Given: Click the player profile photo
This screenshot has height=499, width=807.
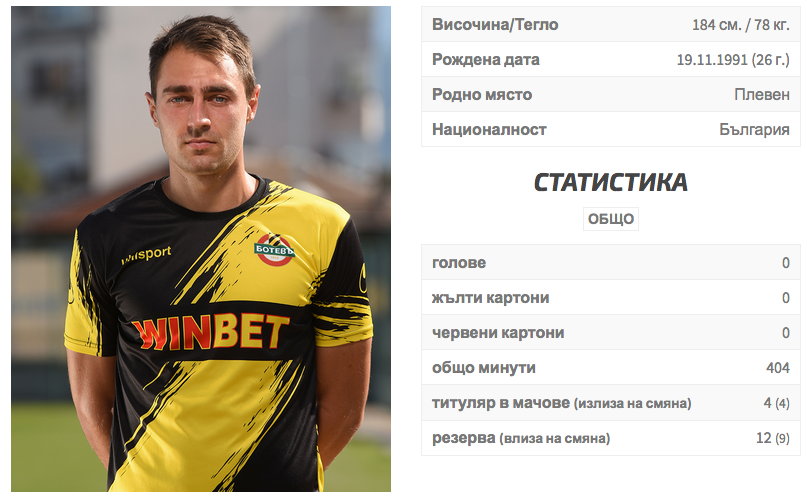Looking at the screenshot, I should point(201,249).
